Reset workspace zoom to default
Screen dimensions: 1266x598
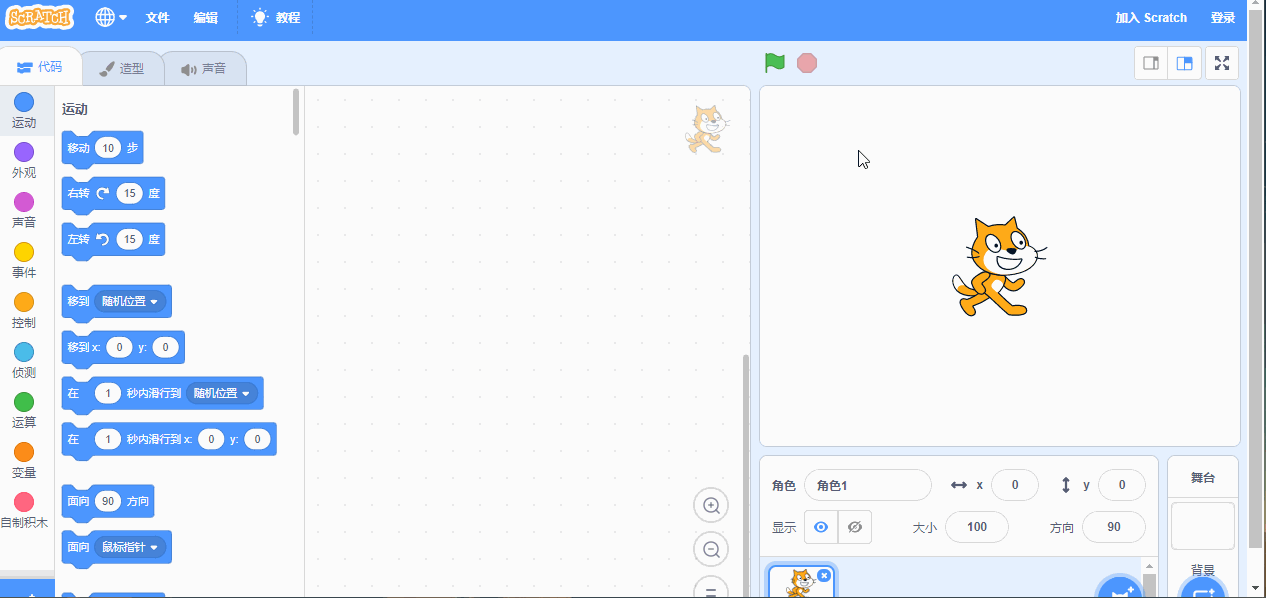tap(711, 588)
